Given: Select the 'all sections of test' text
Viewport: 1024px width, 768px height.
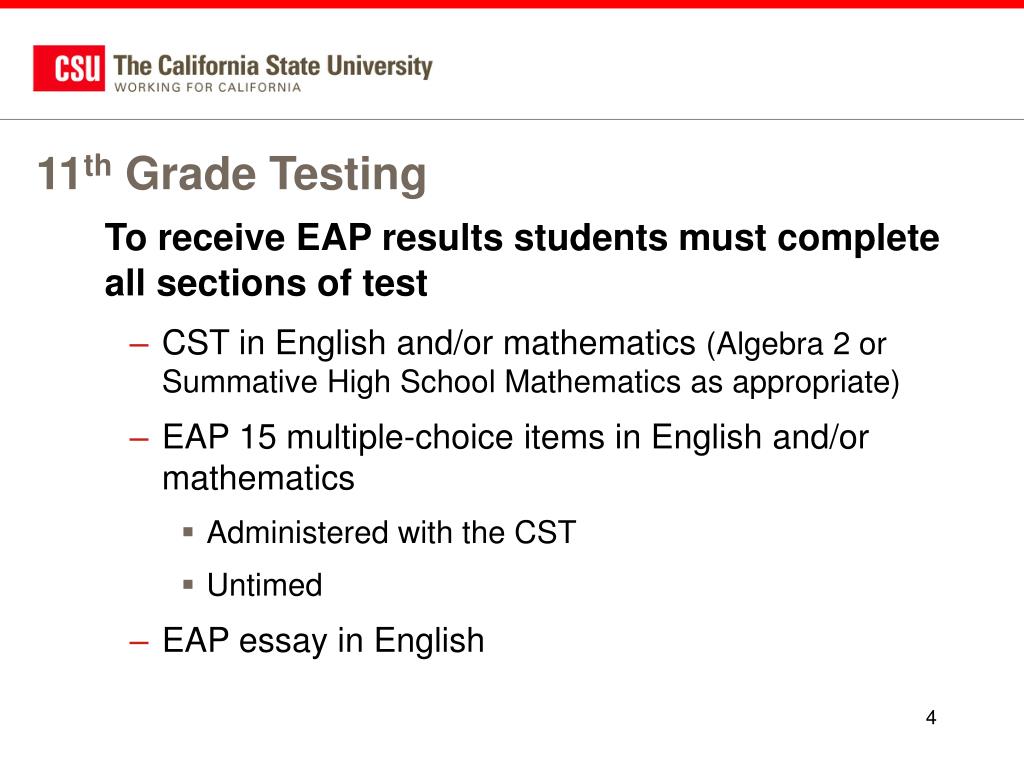Looking at the screenshot, I should pyautogui.click(x=266, y=283).
